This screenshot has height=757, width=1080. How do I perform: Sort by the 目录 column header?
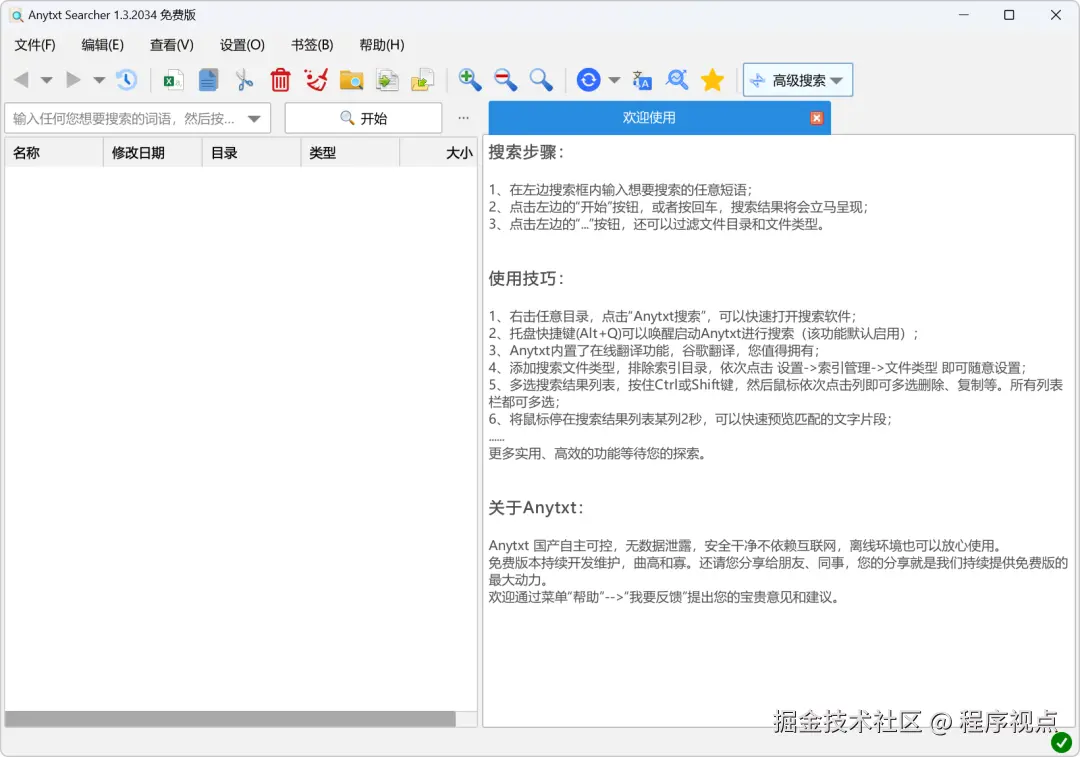251,152
